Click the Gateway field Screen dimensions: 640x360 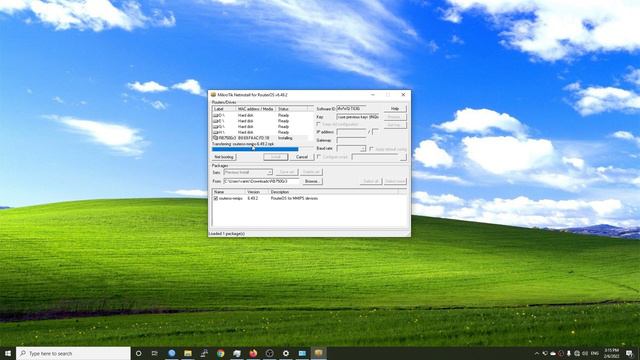(x=351, y=140)
